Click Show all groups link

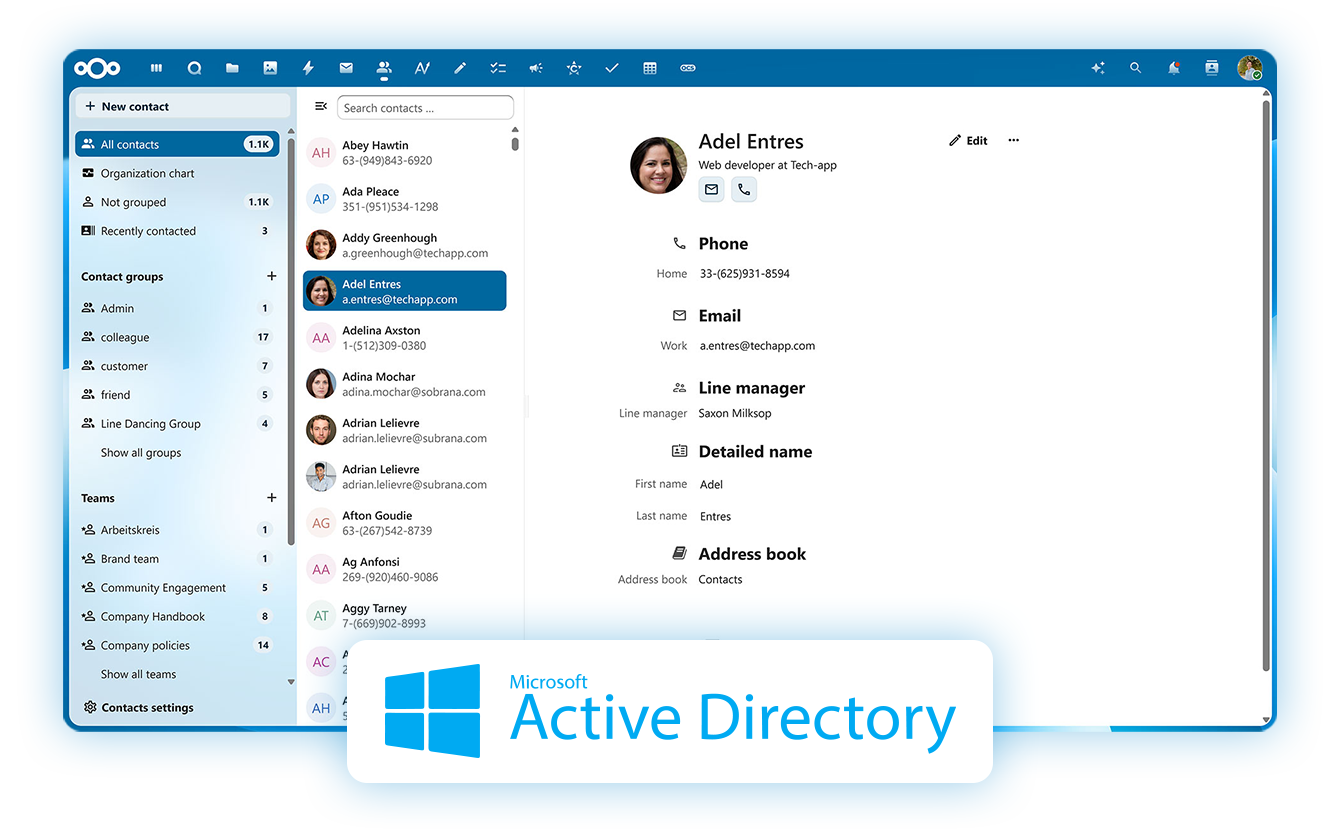pyautogui.click(x=141, y=453)
